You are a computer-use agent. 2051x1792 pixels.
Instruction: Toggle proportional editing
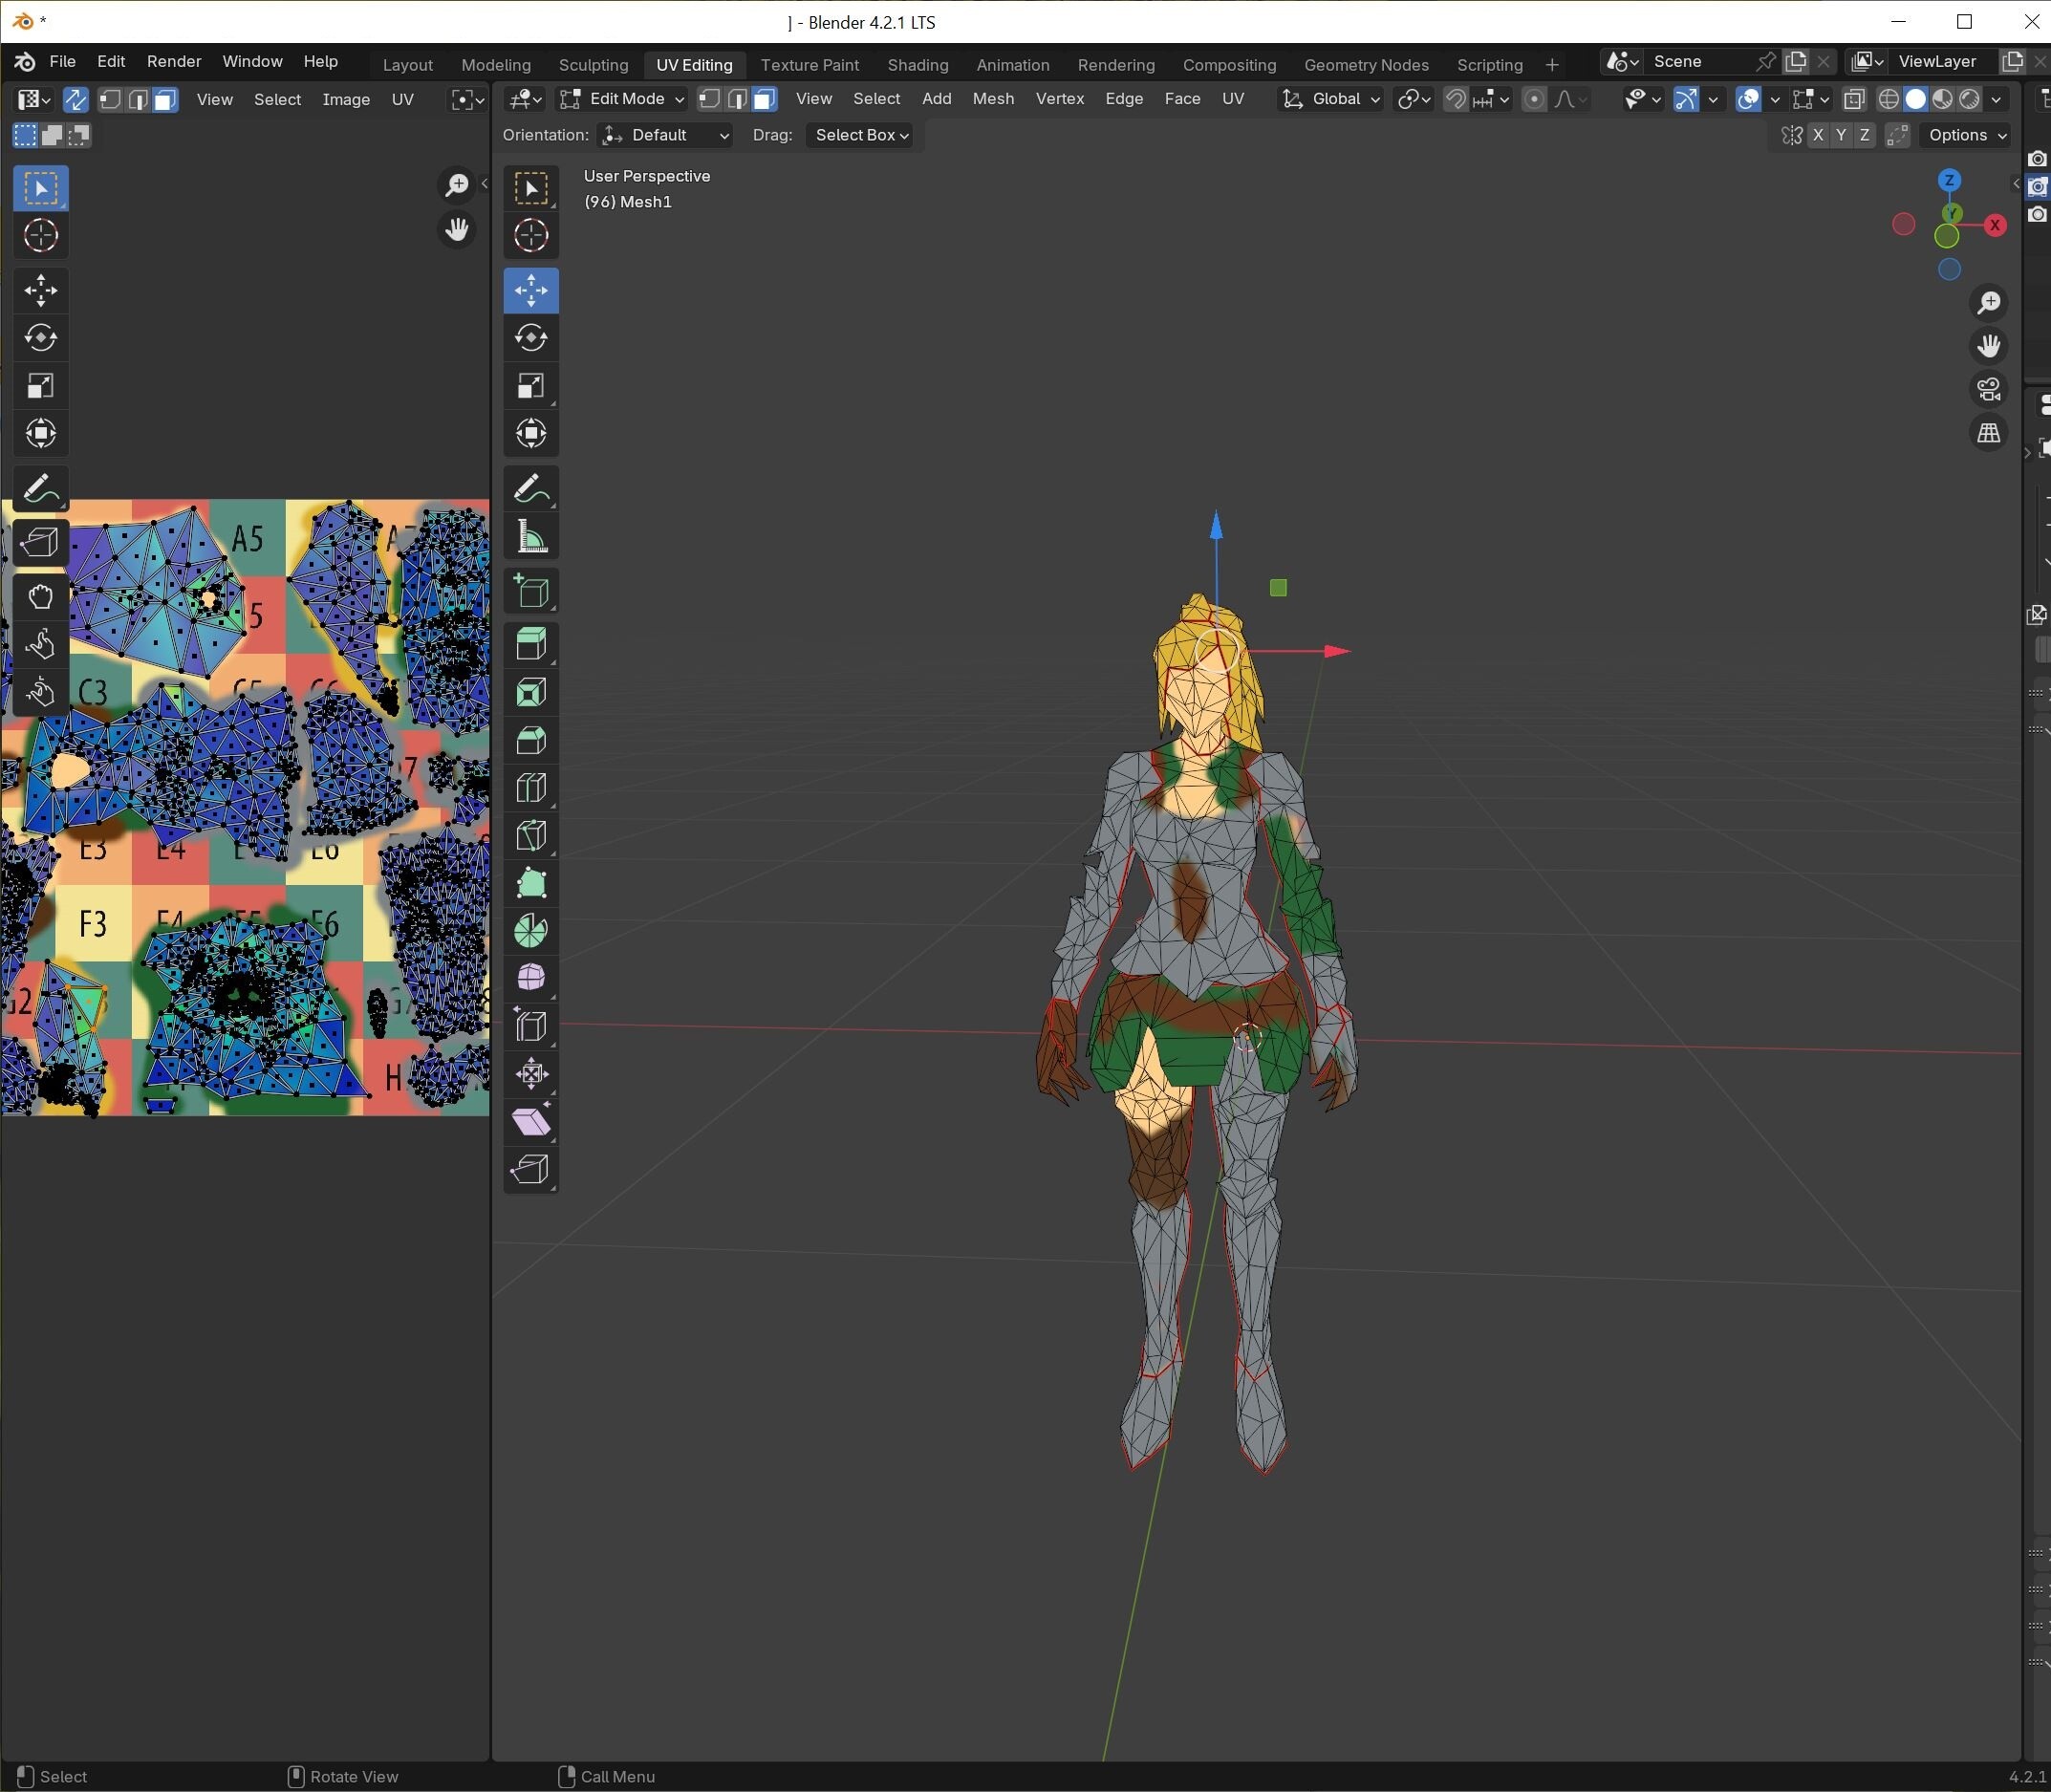(x=1533, y=99)
